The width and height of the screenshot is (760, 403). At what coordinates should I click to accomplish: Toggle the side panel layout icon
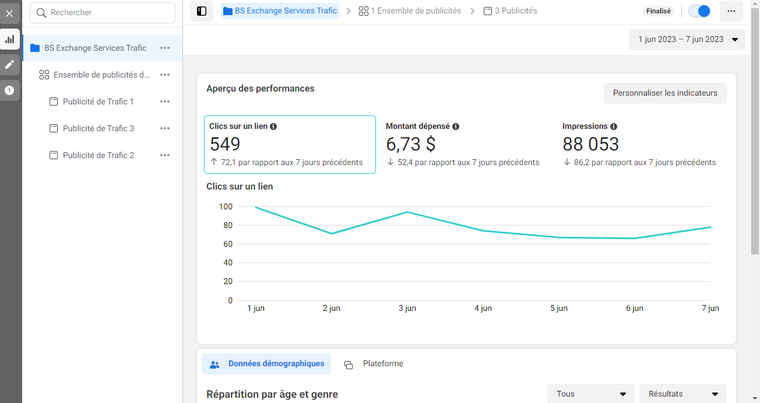click(x=202, y=11)
